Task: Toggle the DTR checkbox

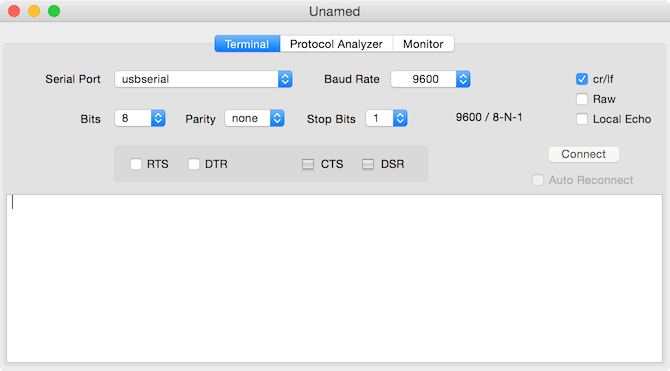Action: click(194, 164)
